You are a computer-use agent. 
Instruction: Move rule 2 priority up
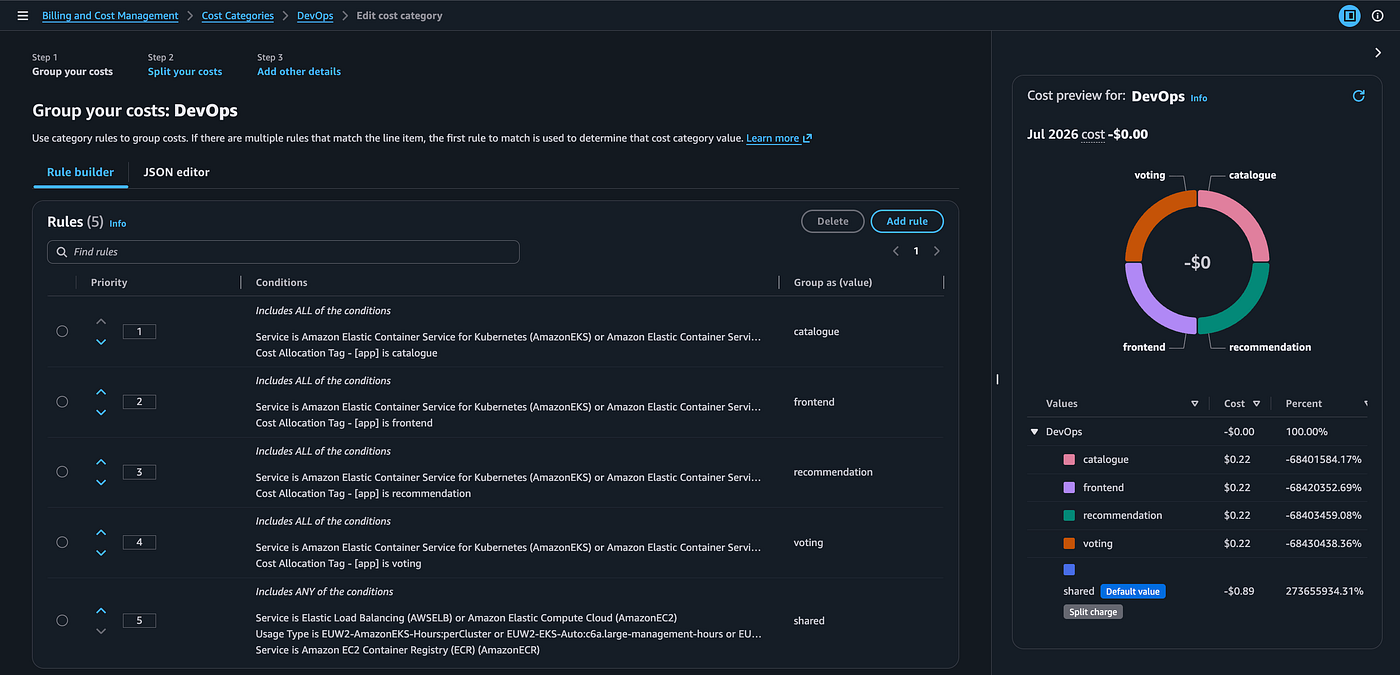coord(101,392)
